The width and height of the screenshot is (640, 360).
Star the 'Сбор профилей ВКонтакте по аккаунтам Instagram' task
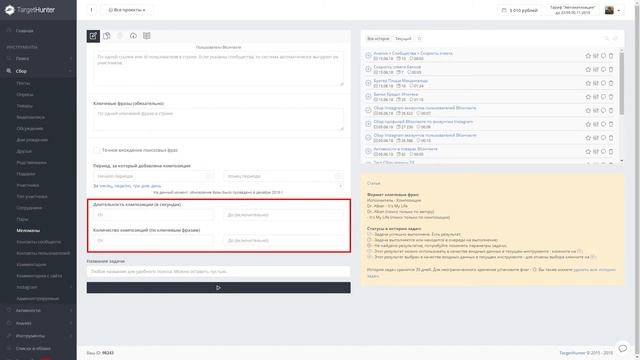pyautogui.click(x=588, y=124)
